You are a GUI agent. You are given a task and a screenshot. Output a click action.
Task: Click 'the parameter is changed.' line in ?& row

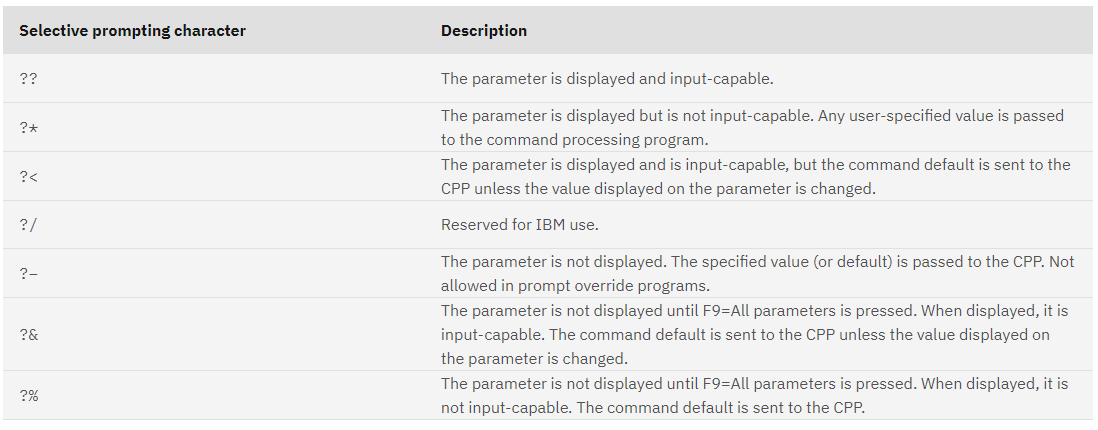[533, 359]
